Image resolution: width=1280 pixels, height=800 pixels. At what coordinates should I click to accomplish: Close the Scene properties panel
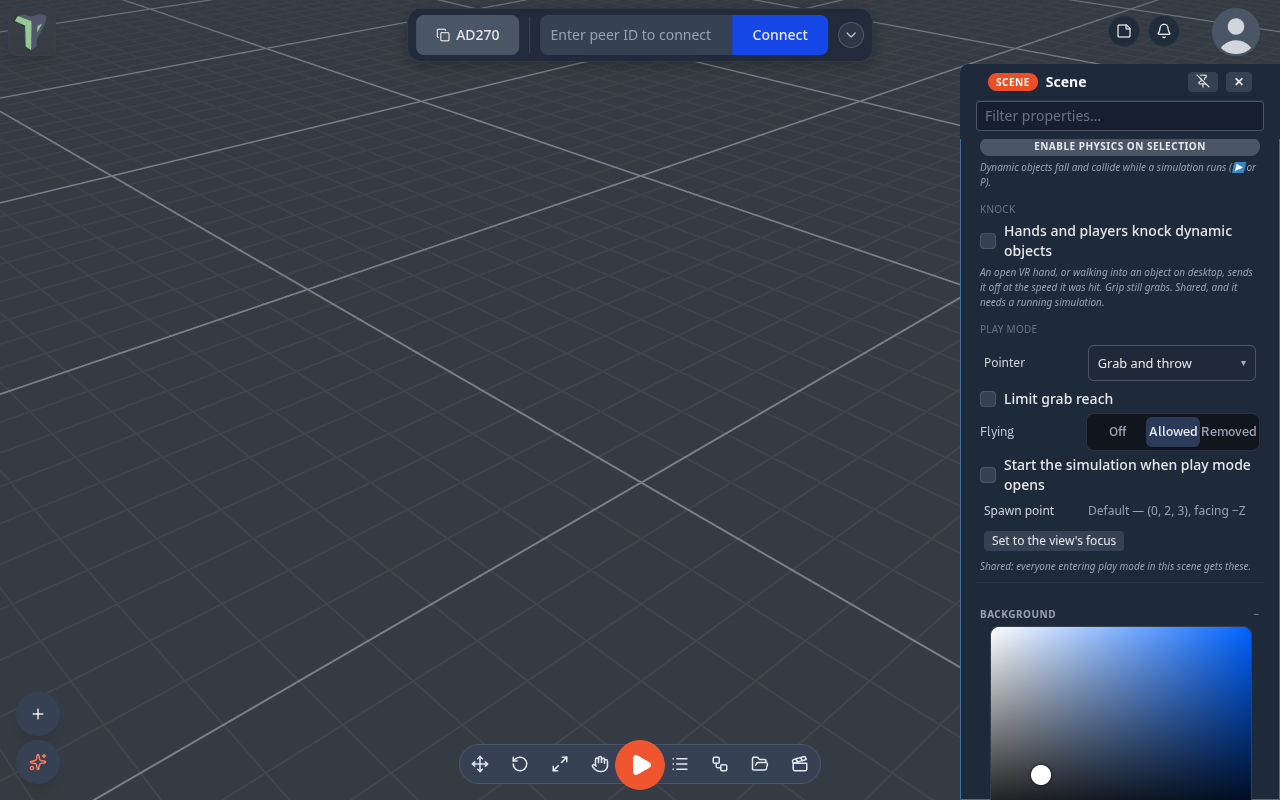1239,82
